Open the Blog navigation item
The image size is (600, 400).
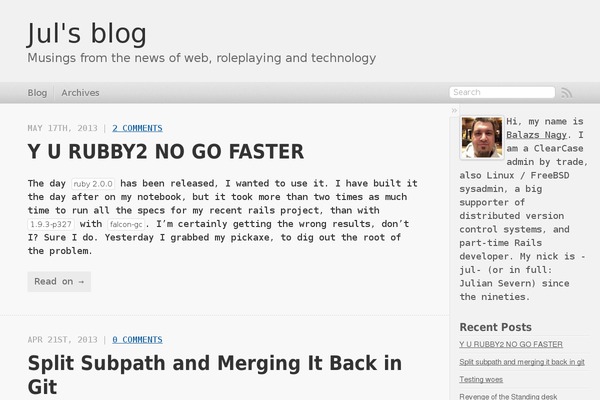click(x=38, y=92)
